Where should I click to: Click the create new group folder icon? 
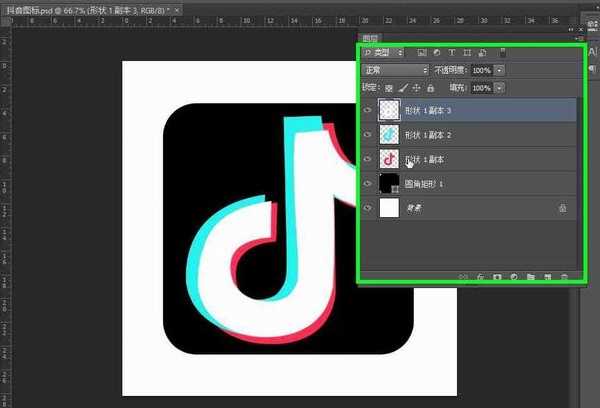tap(530, 276)
